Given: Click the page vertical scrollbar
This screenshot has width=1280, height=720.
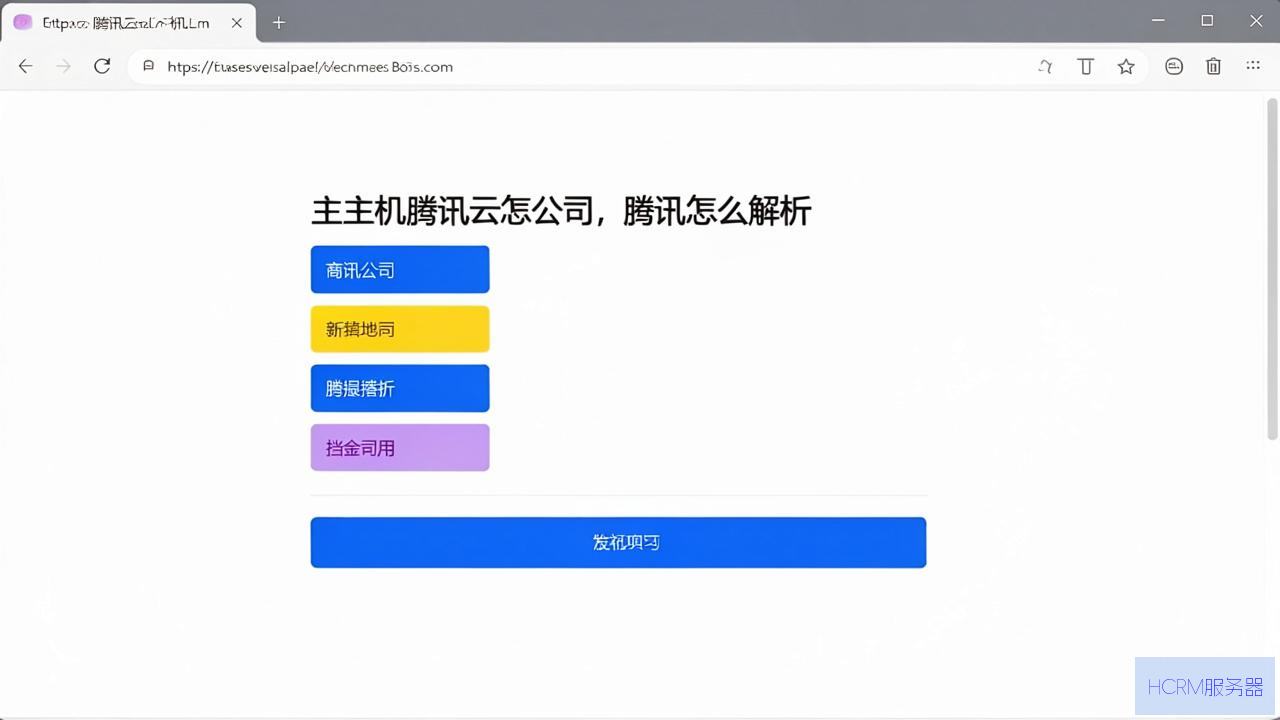Looking at the screenshot, I should [x=1272, y=268].
